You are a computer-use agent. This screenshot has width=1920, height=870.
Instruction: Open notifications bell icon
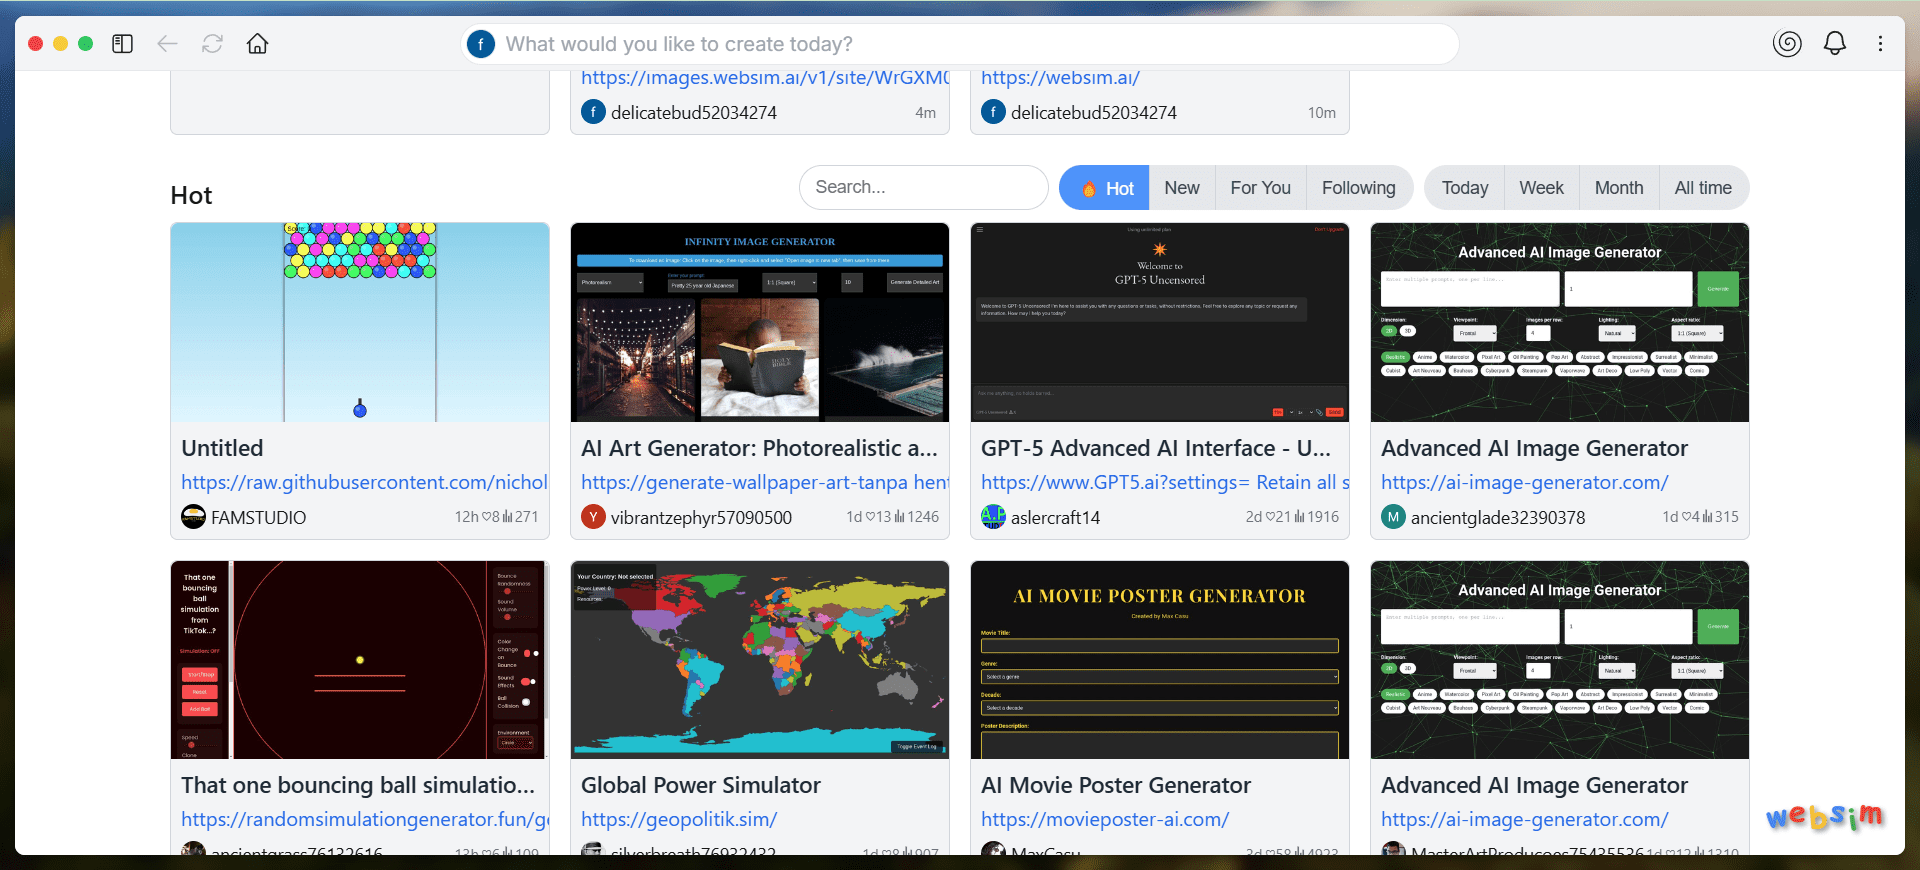pos(1835,43)
